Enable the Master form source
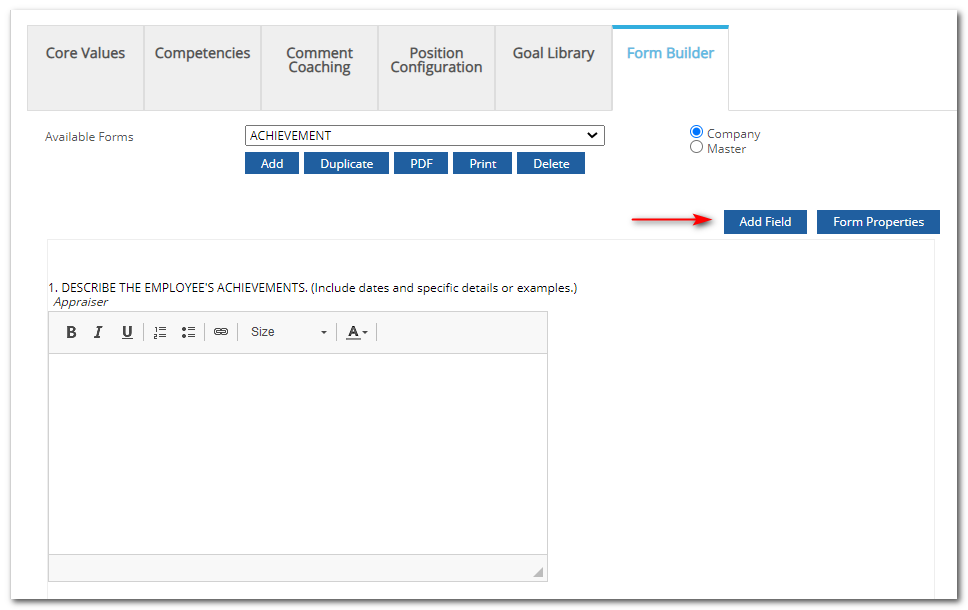Viewport: 968px width, 610px height. [696, 146]
